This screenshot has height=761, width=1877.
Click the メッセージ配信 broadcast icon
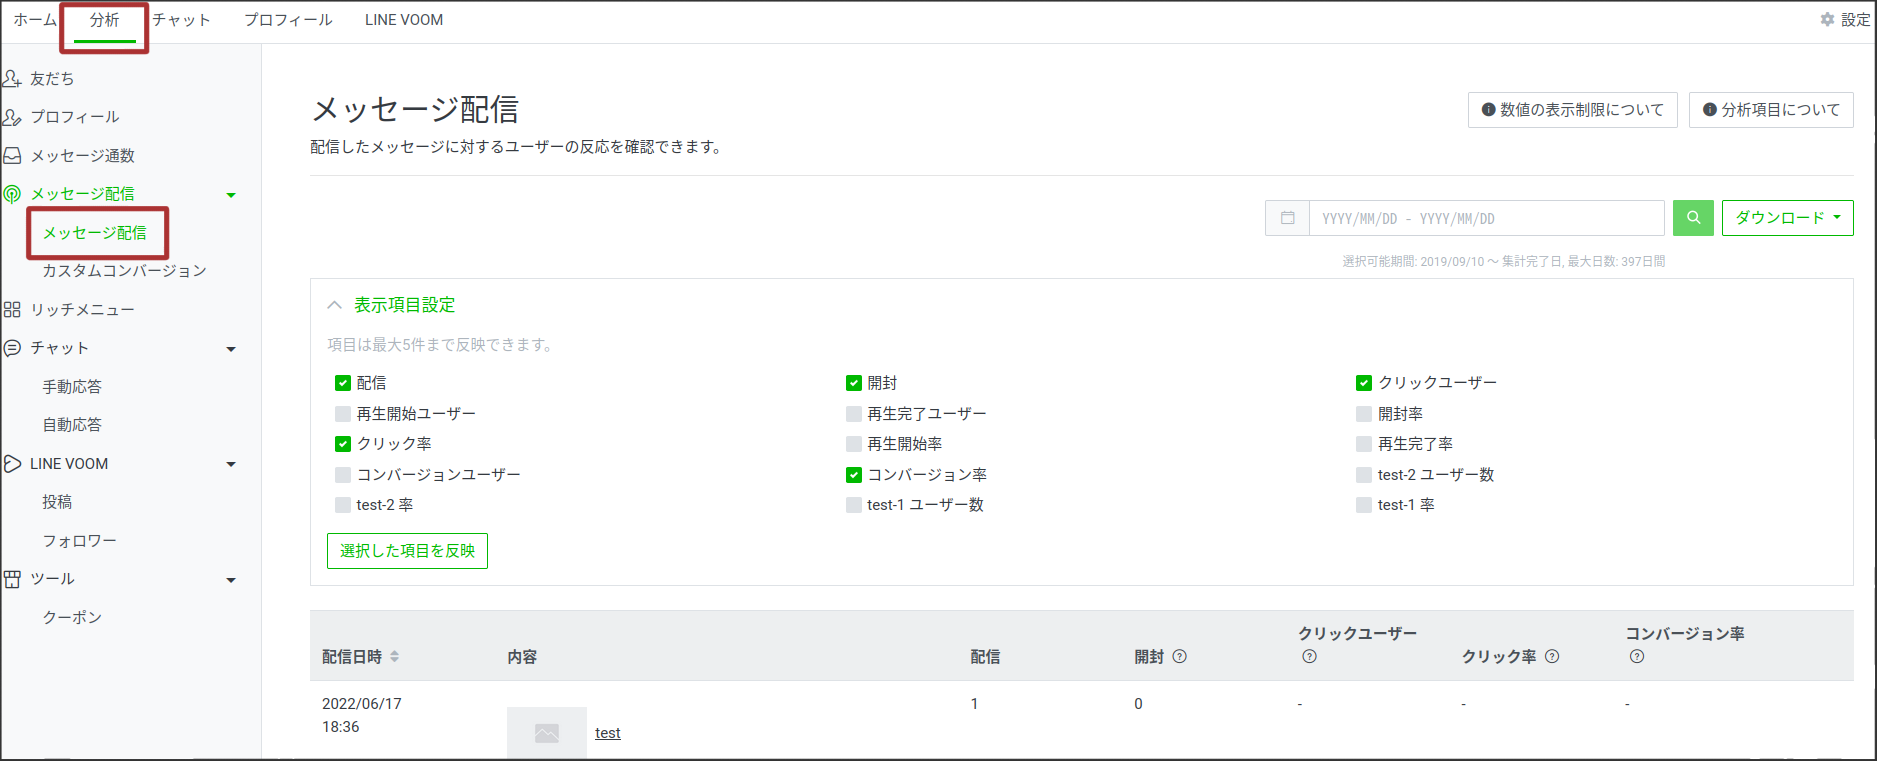click(x=12, y=194)
